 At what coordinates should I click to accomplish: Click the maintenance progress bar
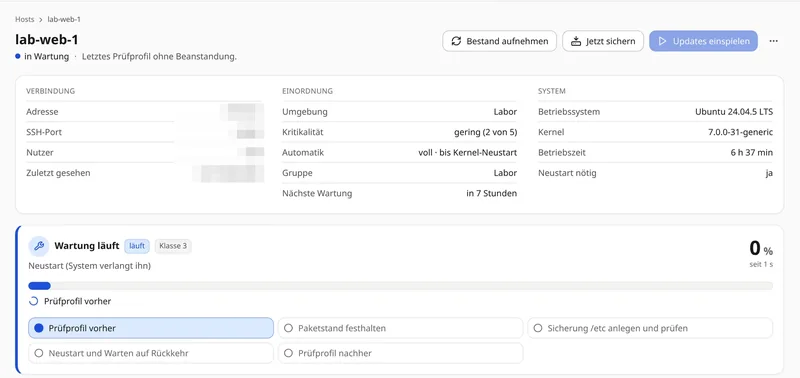[x=401, y=286]
